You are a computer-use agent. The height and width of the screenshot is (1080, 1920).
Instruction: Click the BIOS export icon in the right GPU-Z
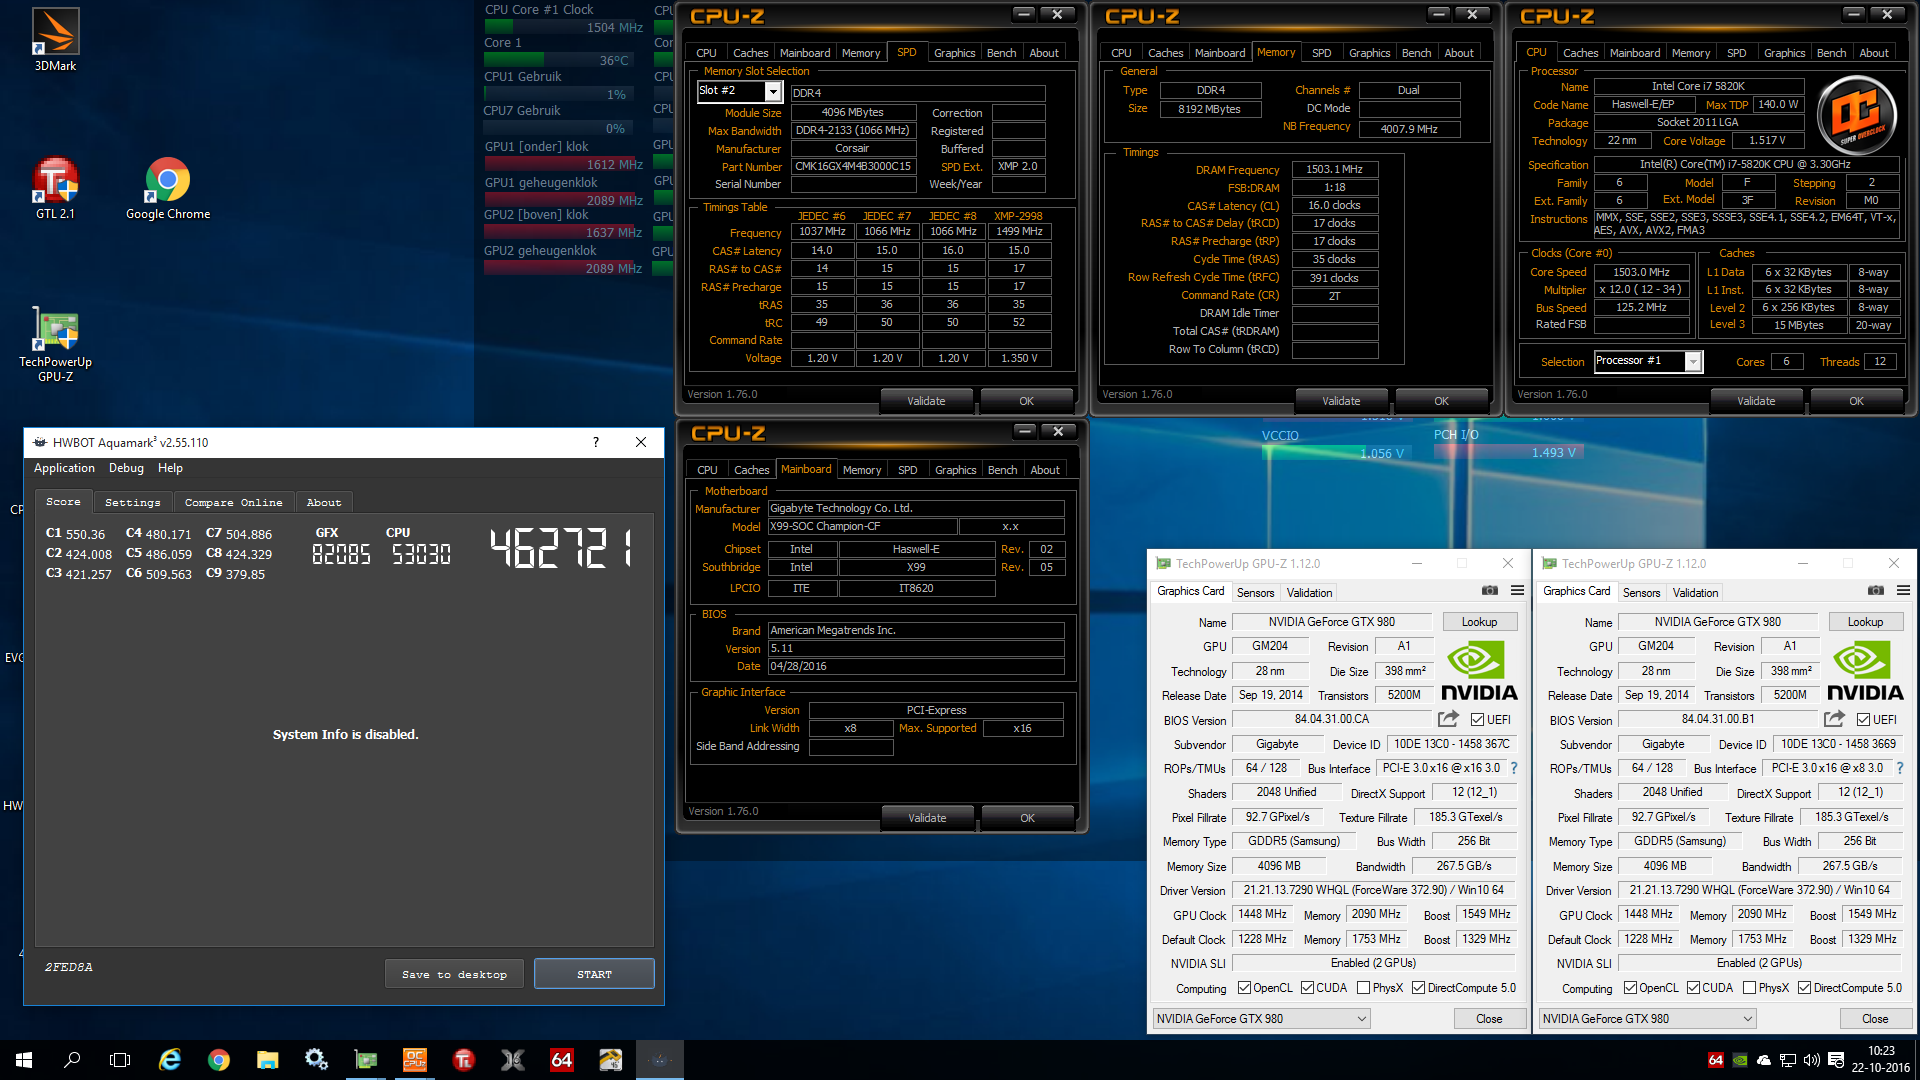pyautogui.click(x=1834, y=719)
